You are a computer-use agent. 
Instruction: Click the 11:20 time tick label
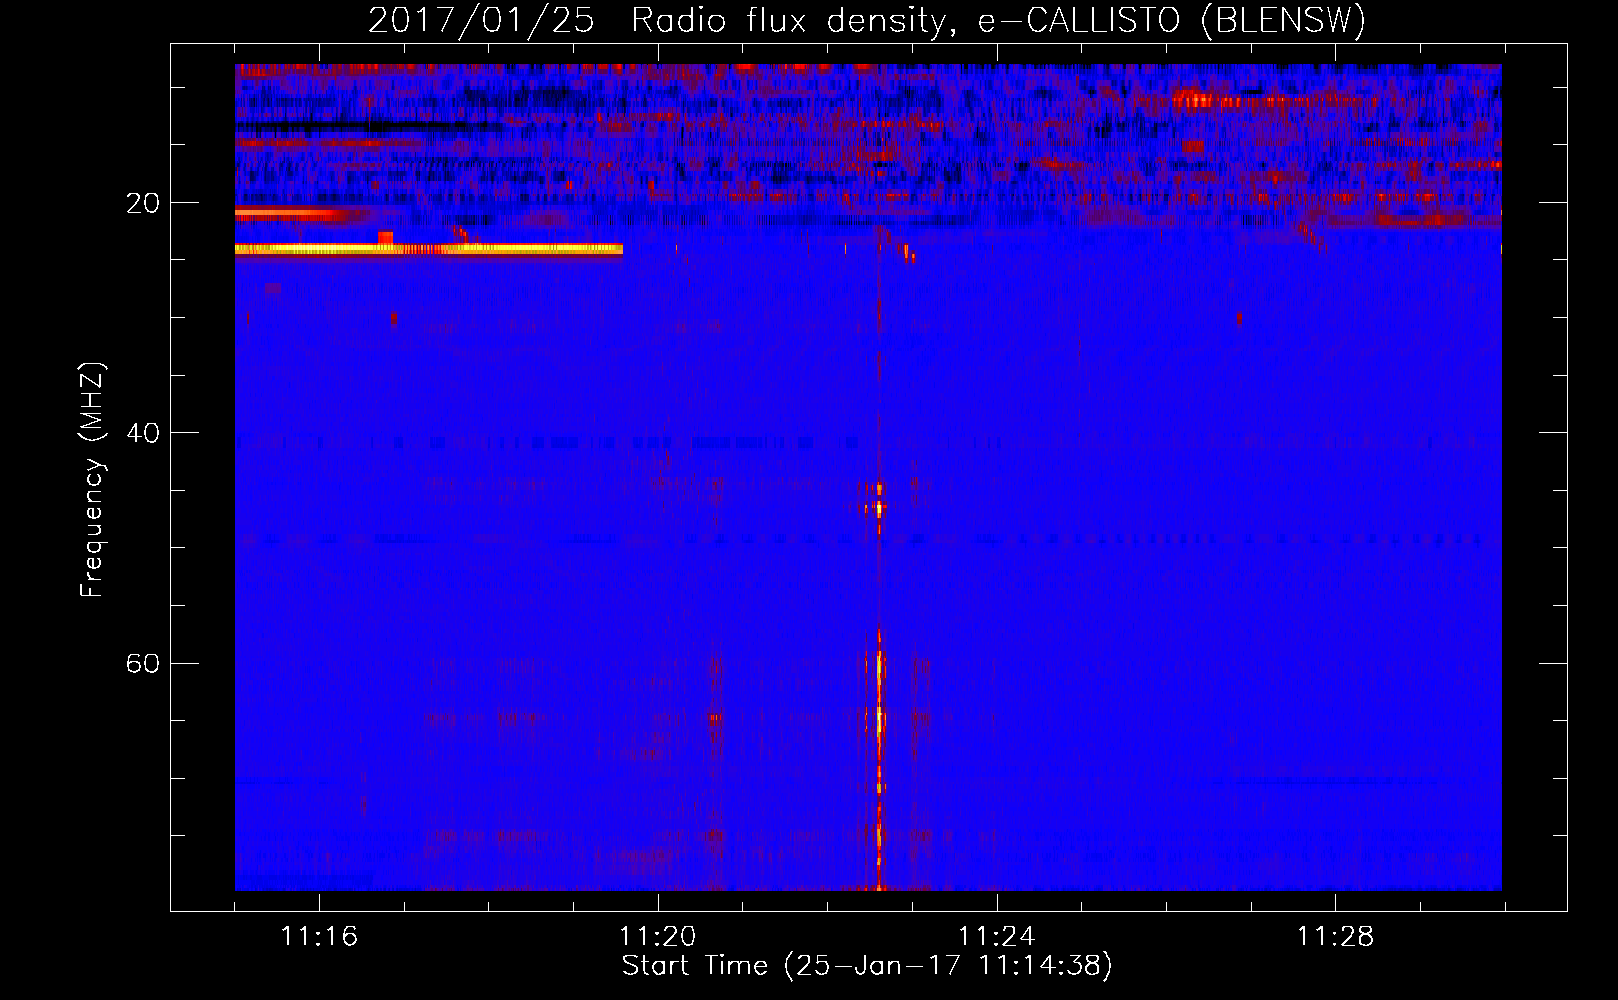pos(658,937)
